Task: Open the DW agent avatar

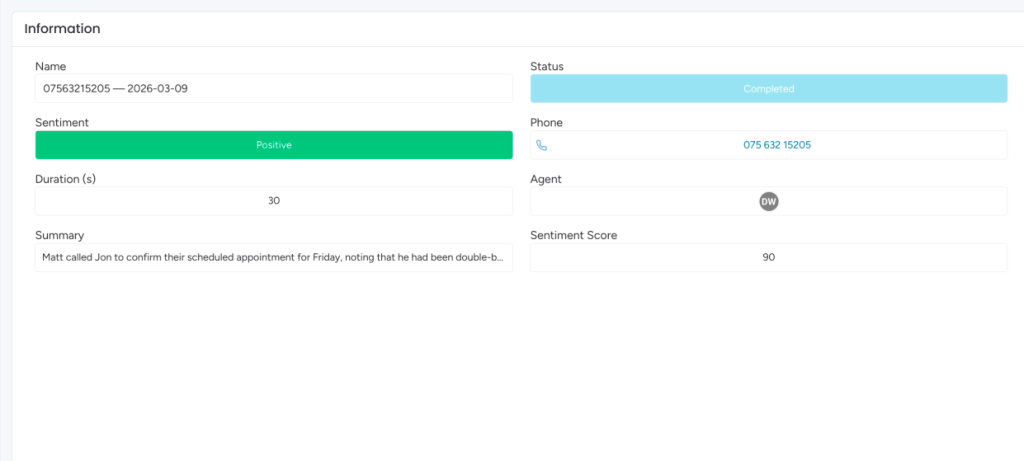Action: 769,201
